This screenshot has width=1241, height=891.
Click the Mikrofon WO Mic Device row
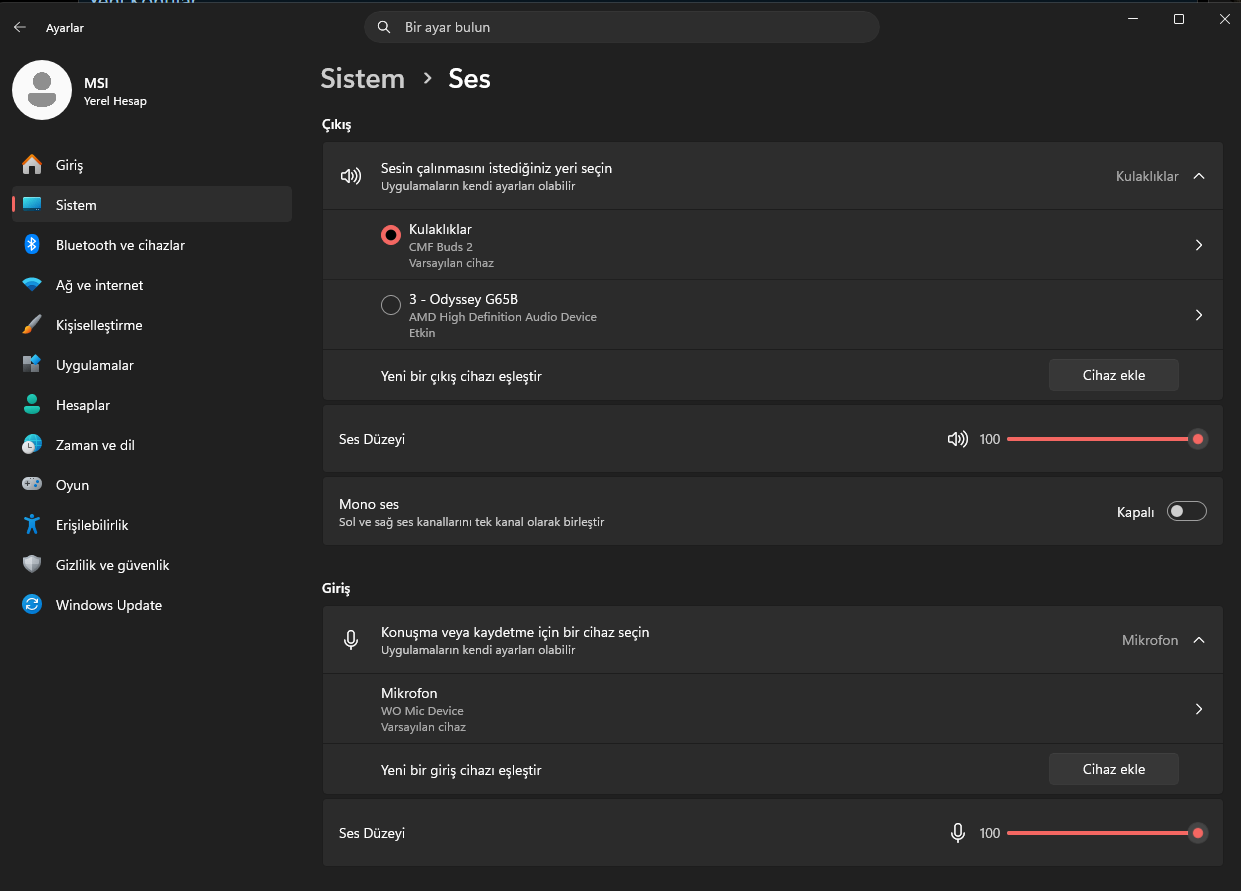(x=773, y=709)
